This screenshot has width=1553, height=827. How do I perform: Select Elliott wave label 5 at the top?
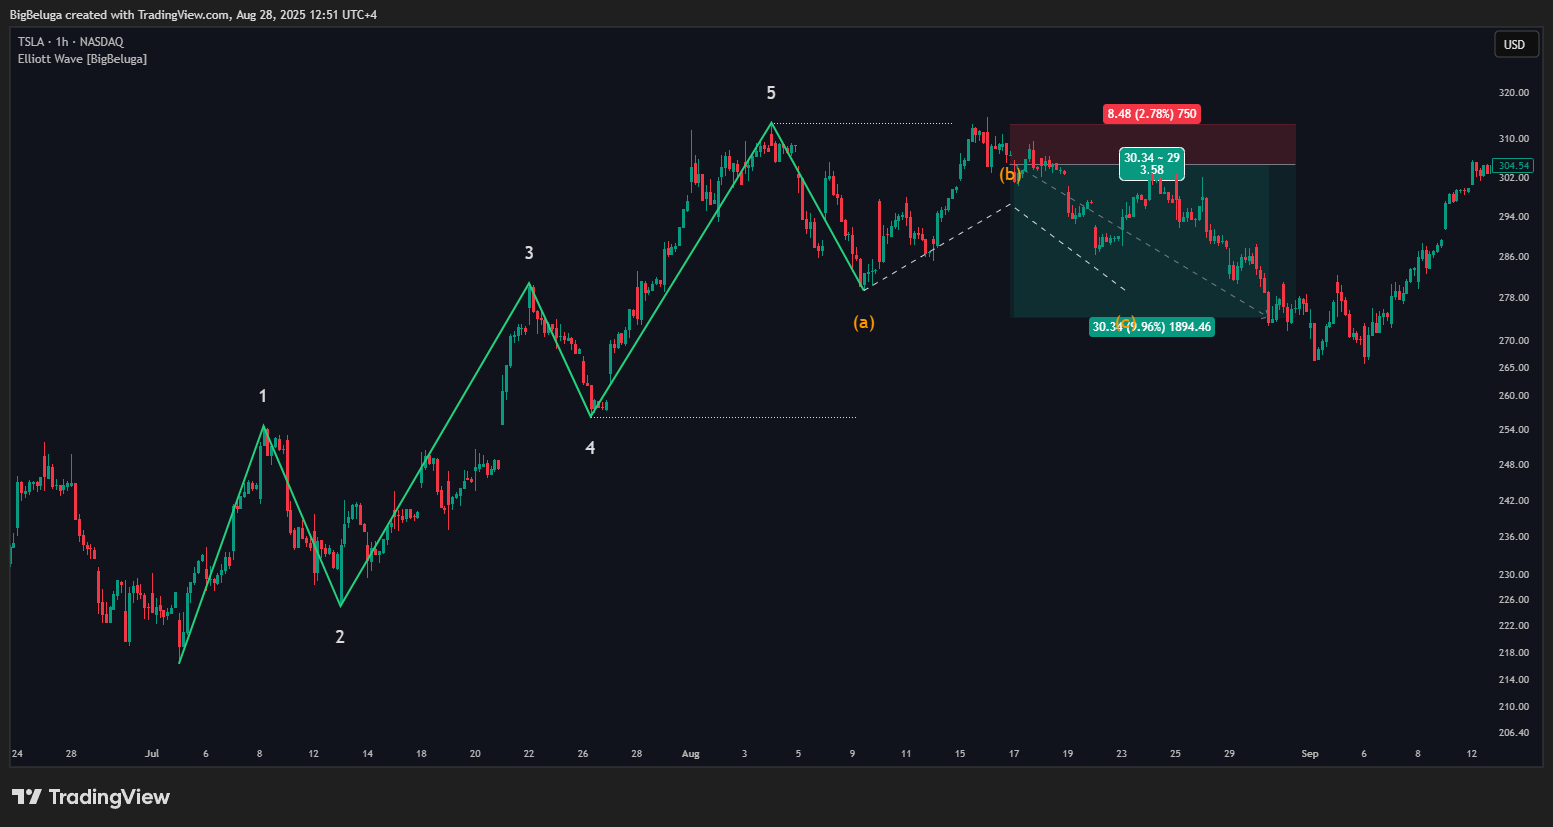pos(771,93)
